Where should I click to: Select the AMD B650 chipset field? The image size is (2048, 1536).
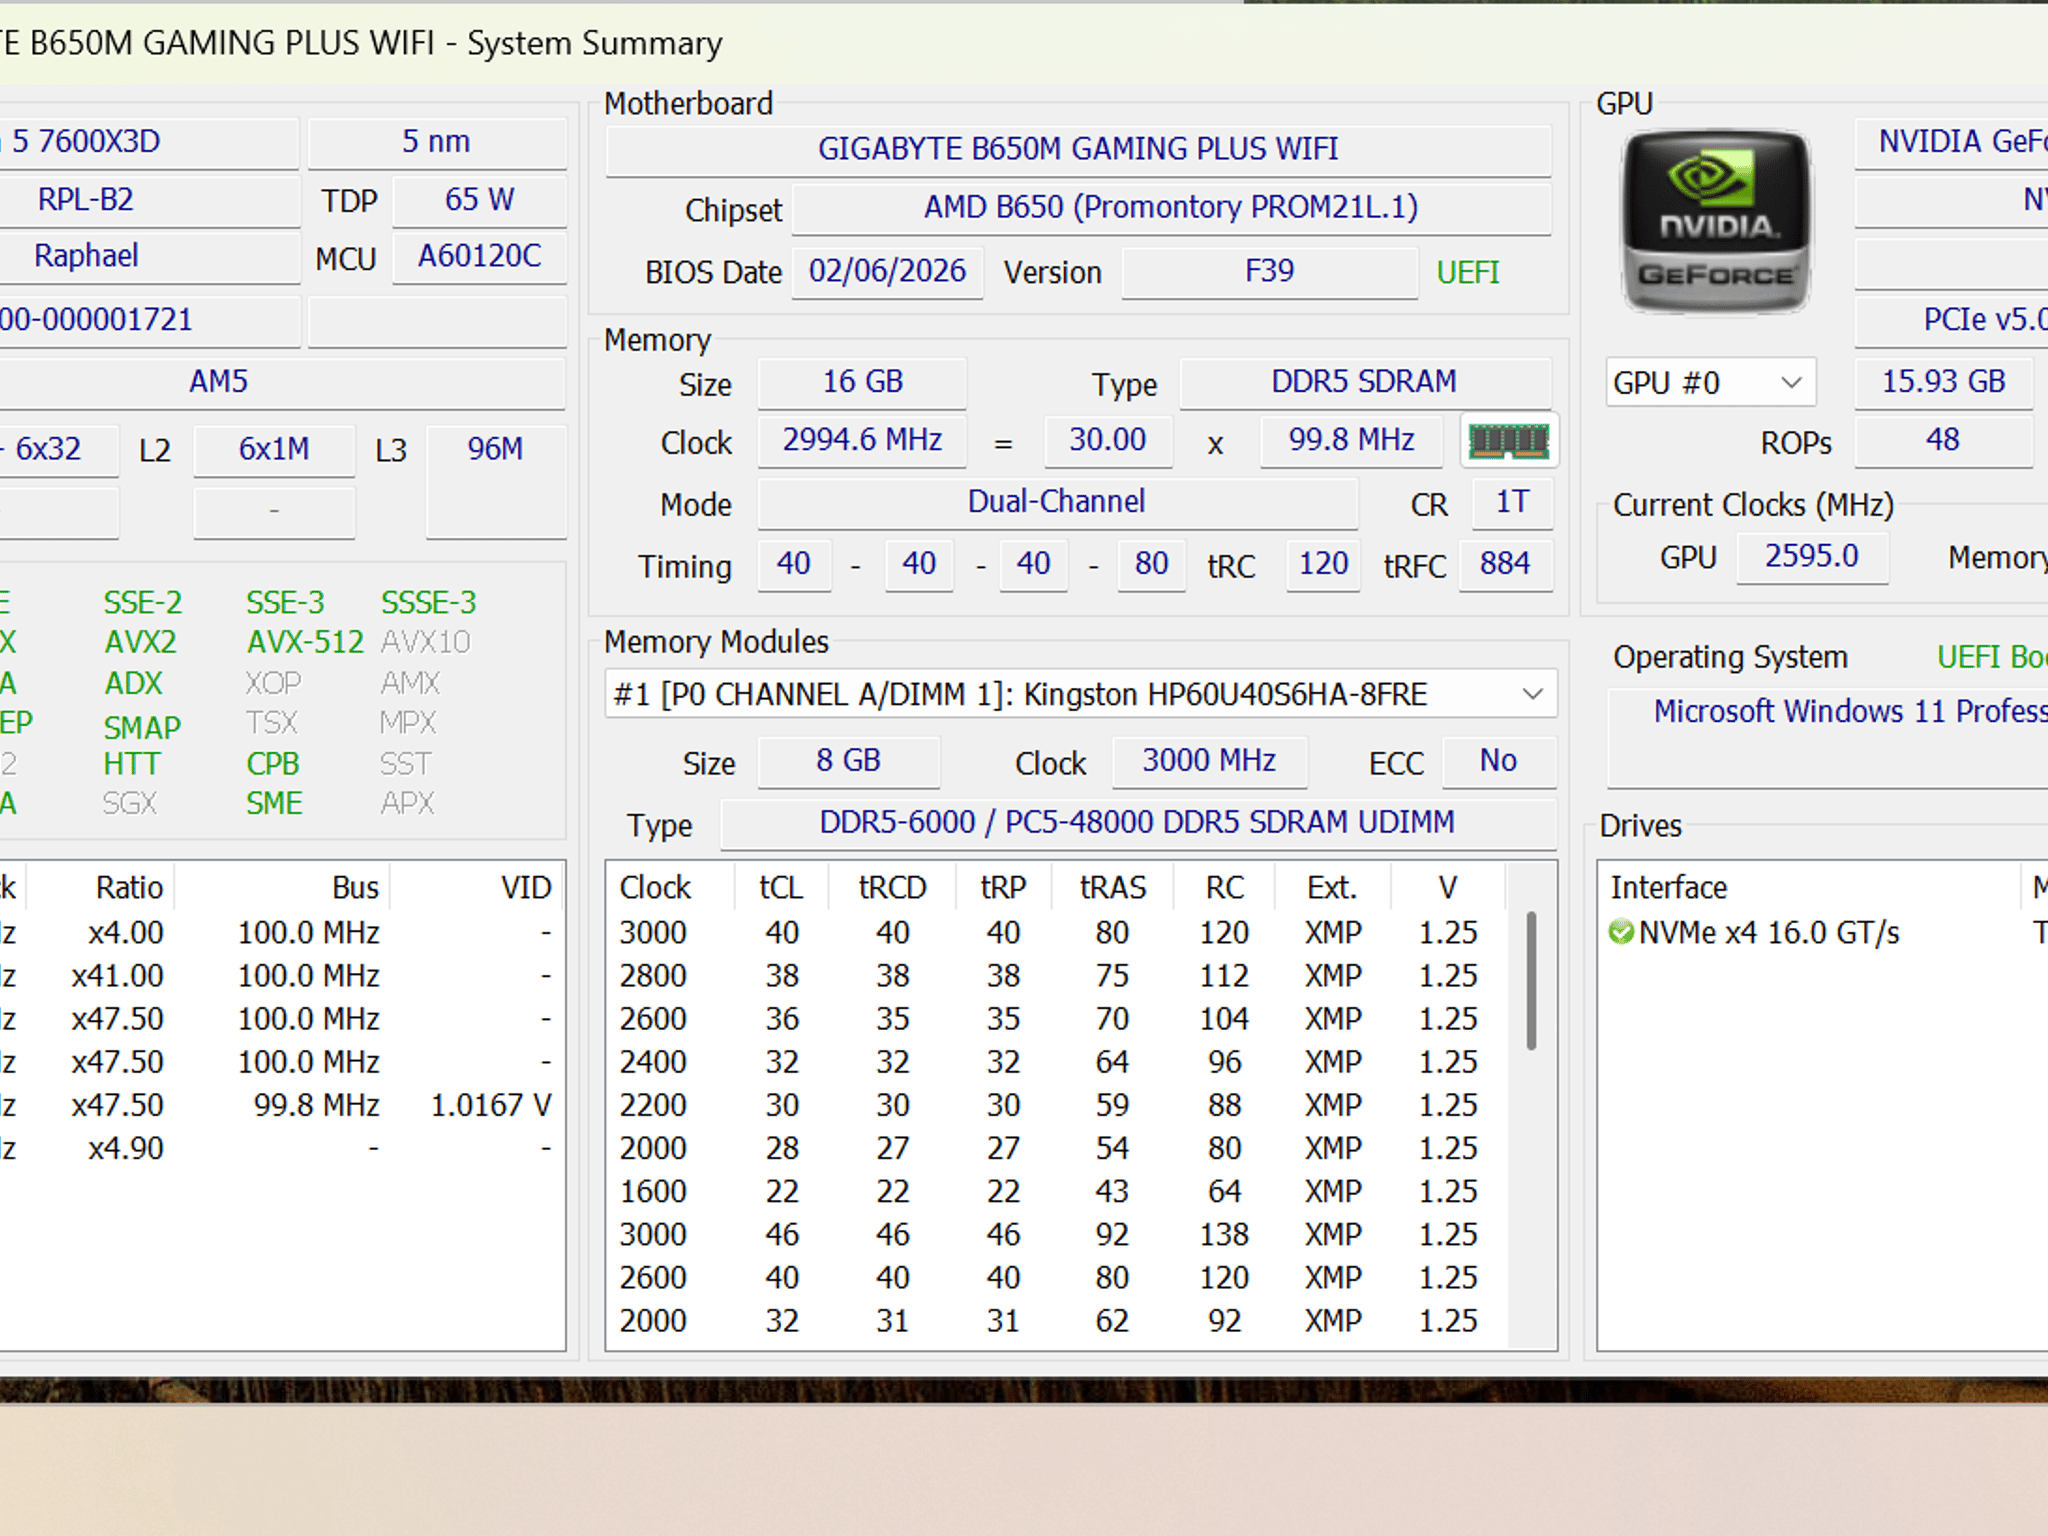1171,207
